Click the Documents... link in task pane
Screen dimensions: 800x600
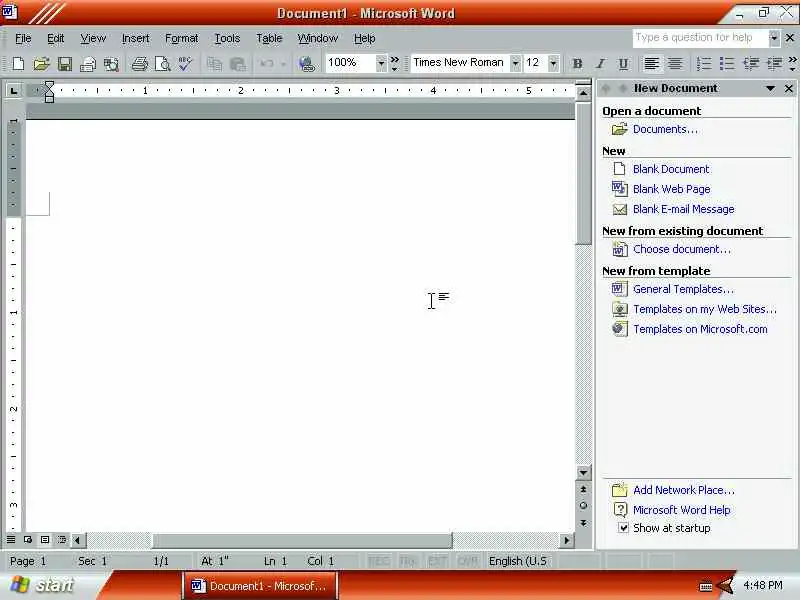[x=665, y=130]
